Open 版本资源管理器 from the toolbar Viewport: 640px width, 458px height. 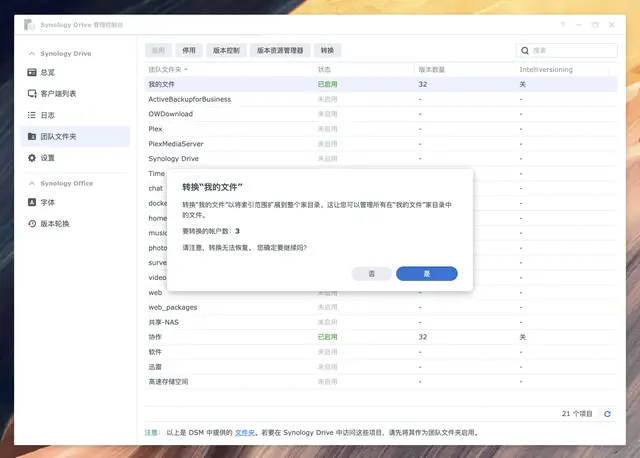[x=280, y=50]
